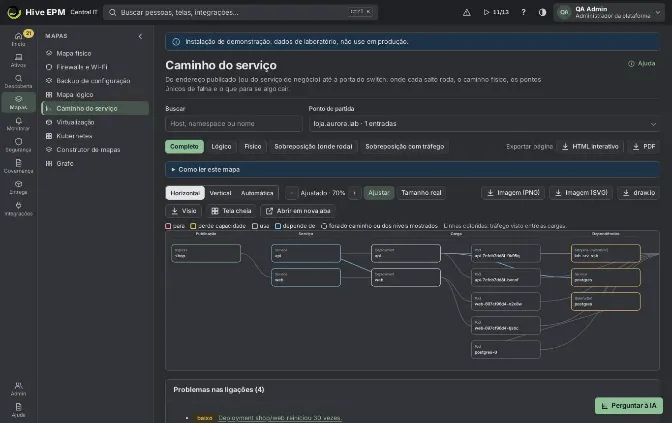Click the search magnifier icon in top bar

pos(112,12)
